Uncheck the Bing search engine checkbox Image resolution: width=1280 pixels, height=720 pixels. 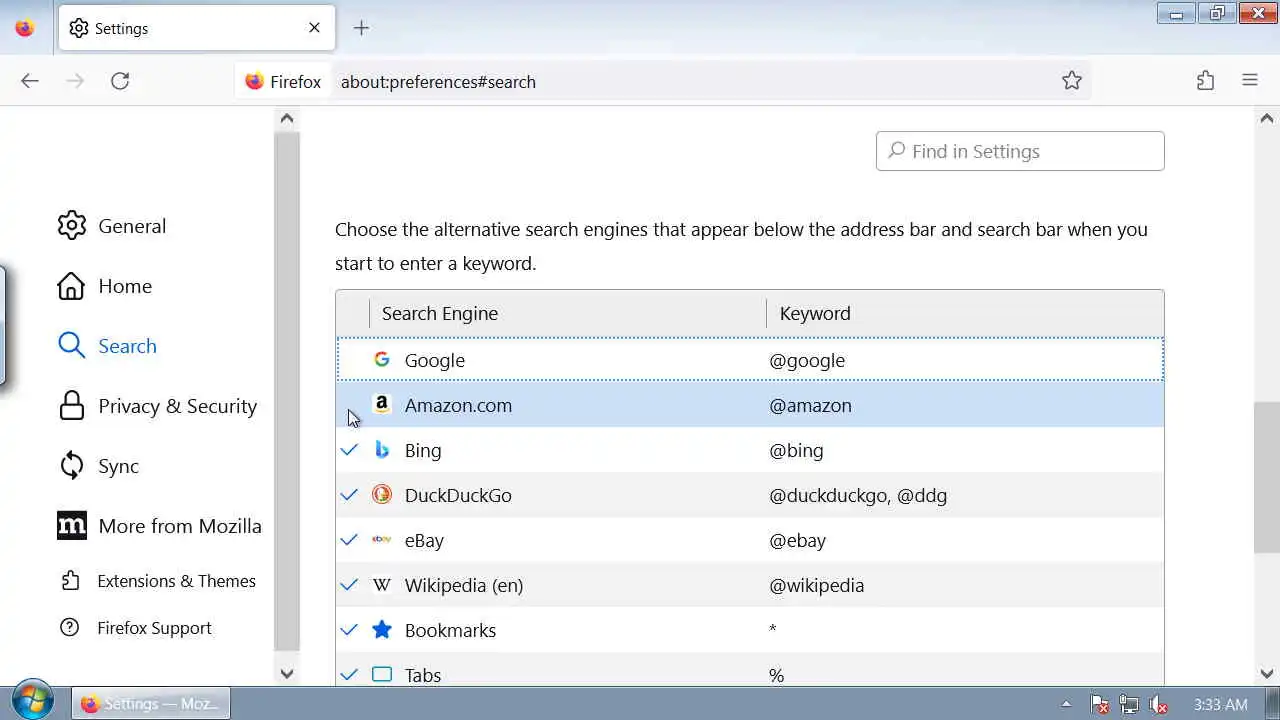coord(349,450)
